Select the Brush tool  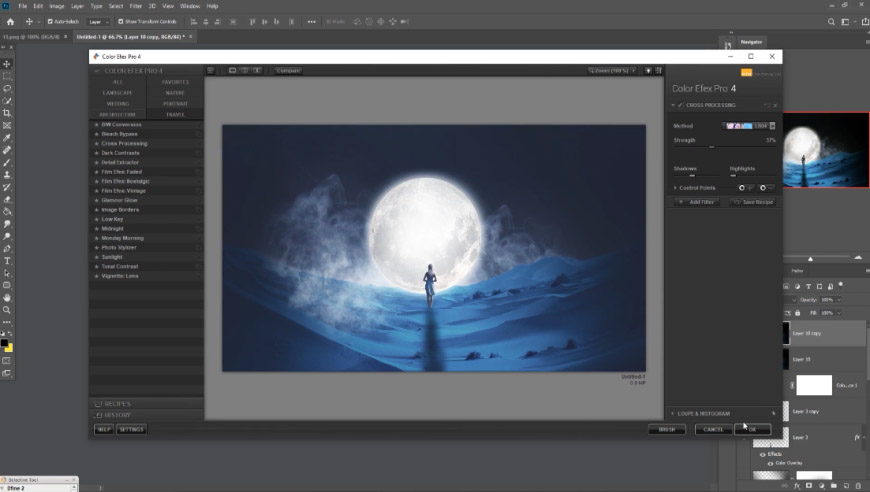tap(7, 163)
